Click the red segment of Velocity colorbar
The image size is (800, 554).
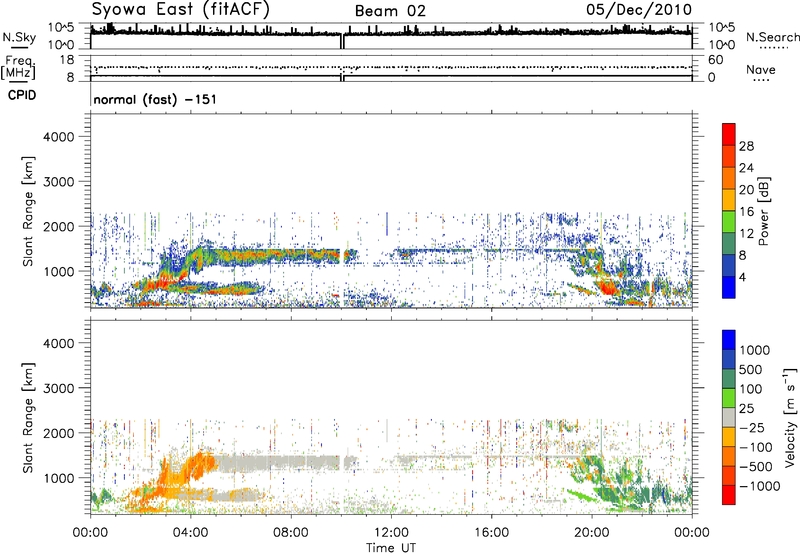point(729,495)
